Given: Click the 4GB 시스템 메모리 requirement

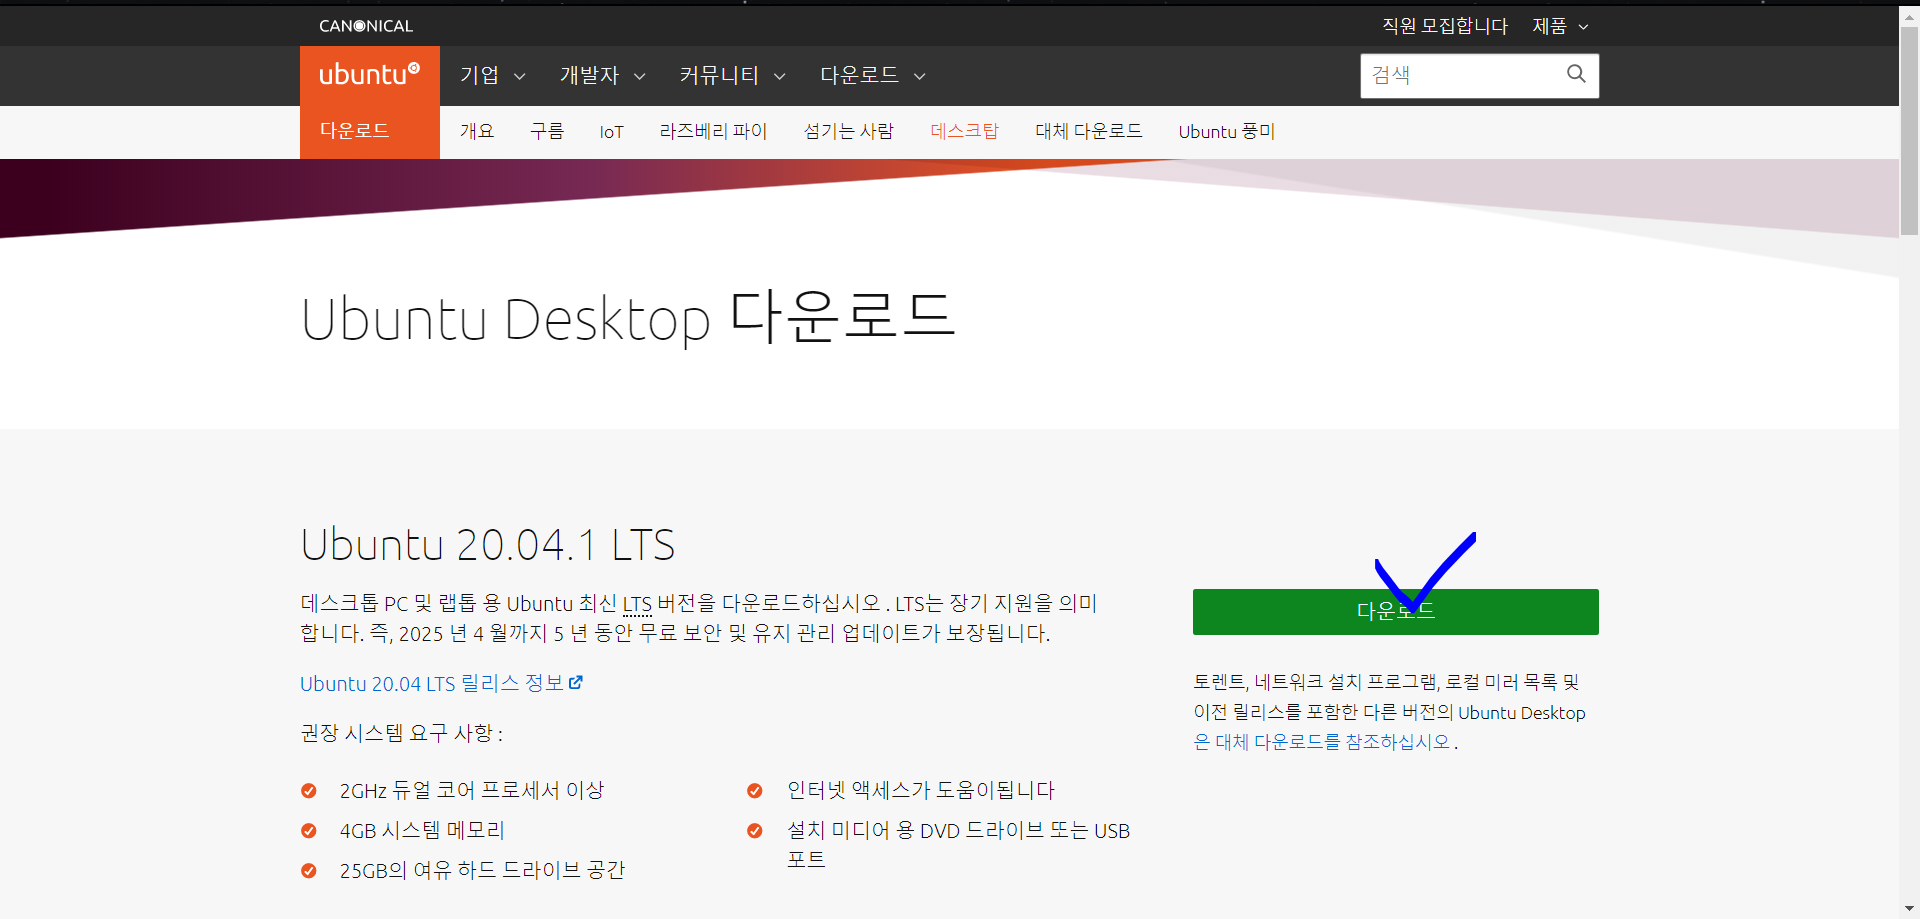Looking at the screenshot, I should click(x=422, y=830).
